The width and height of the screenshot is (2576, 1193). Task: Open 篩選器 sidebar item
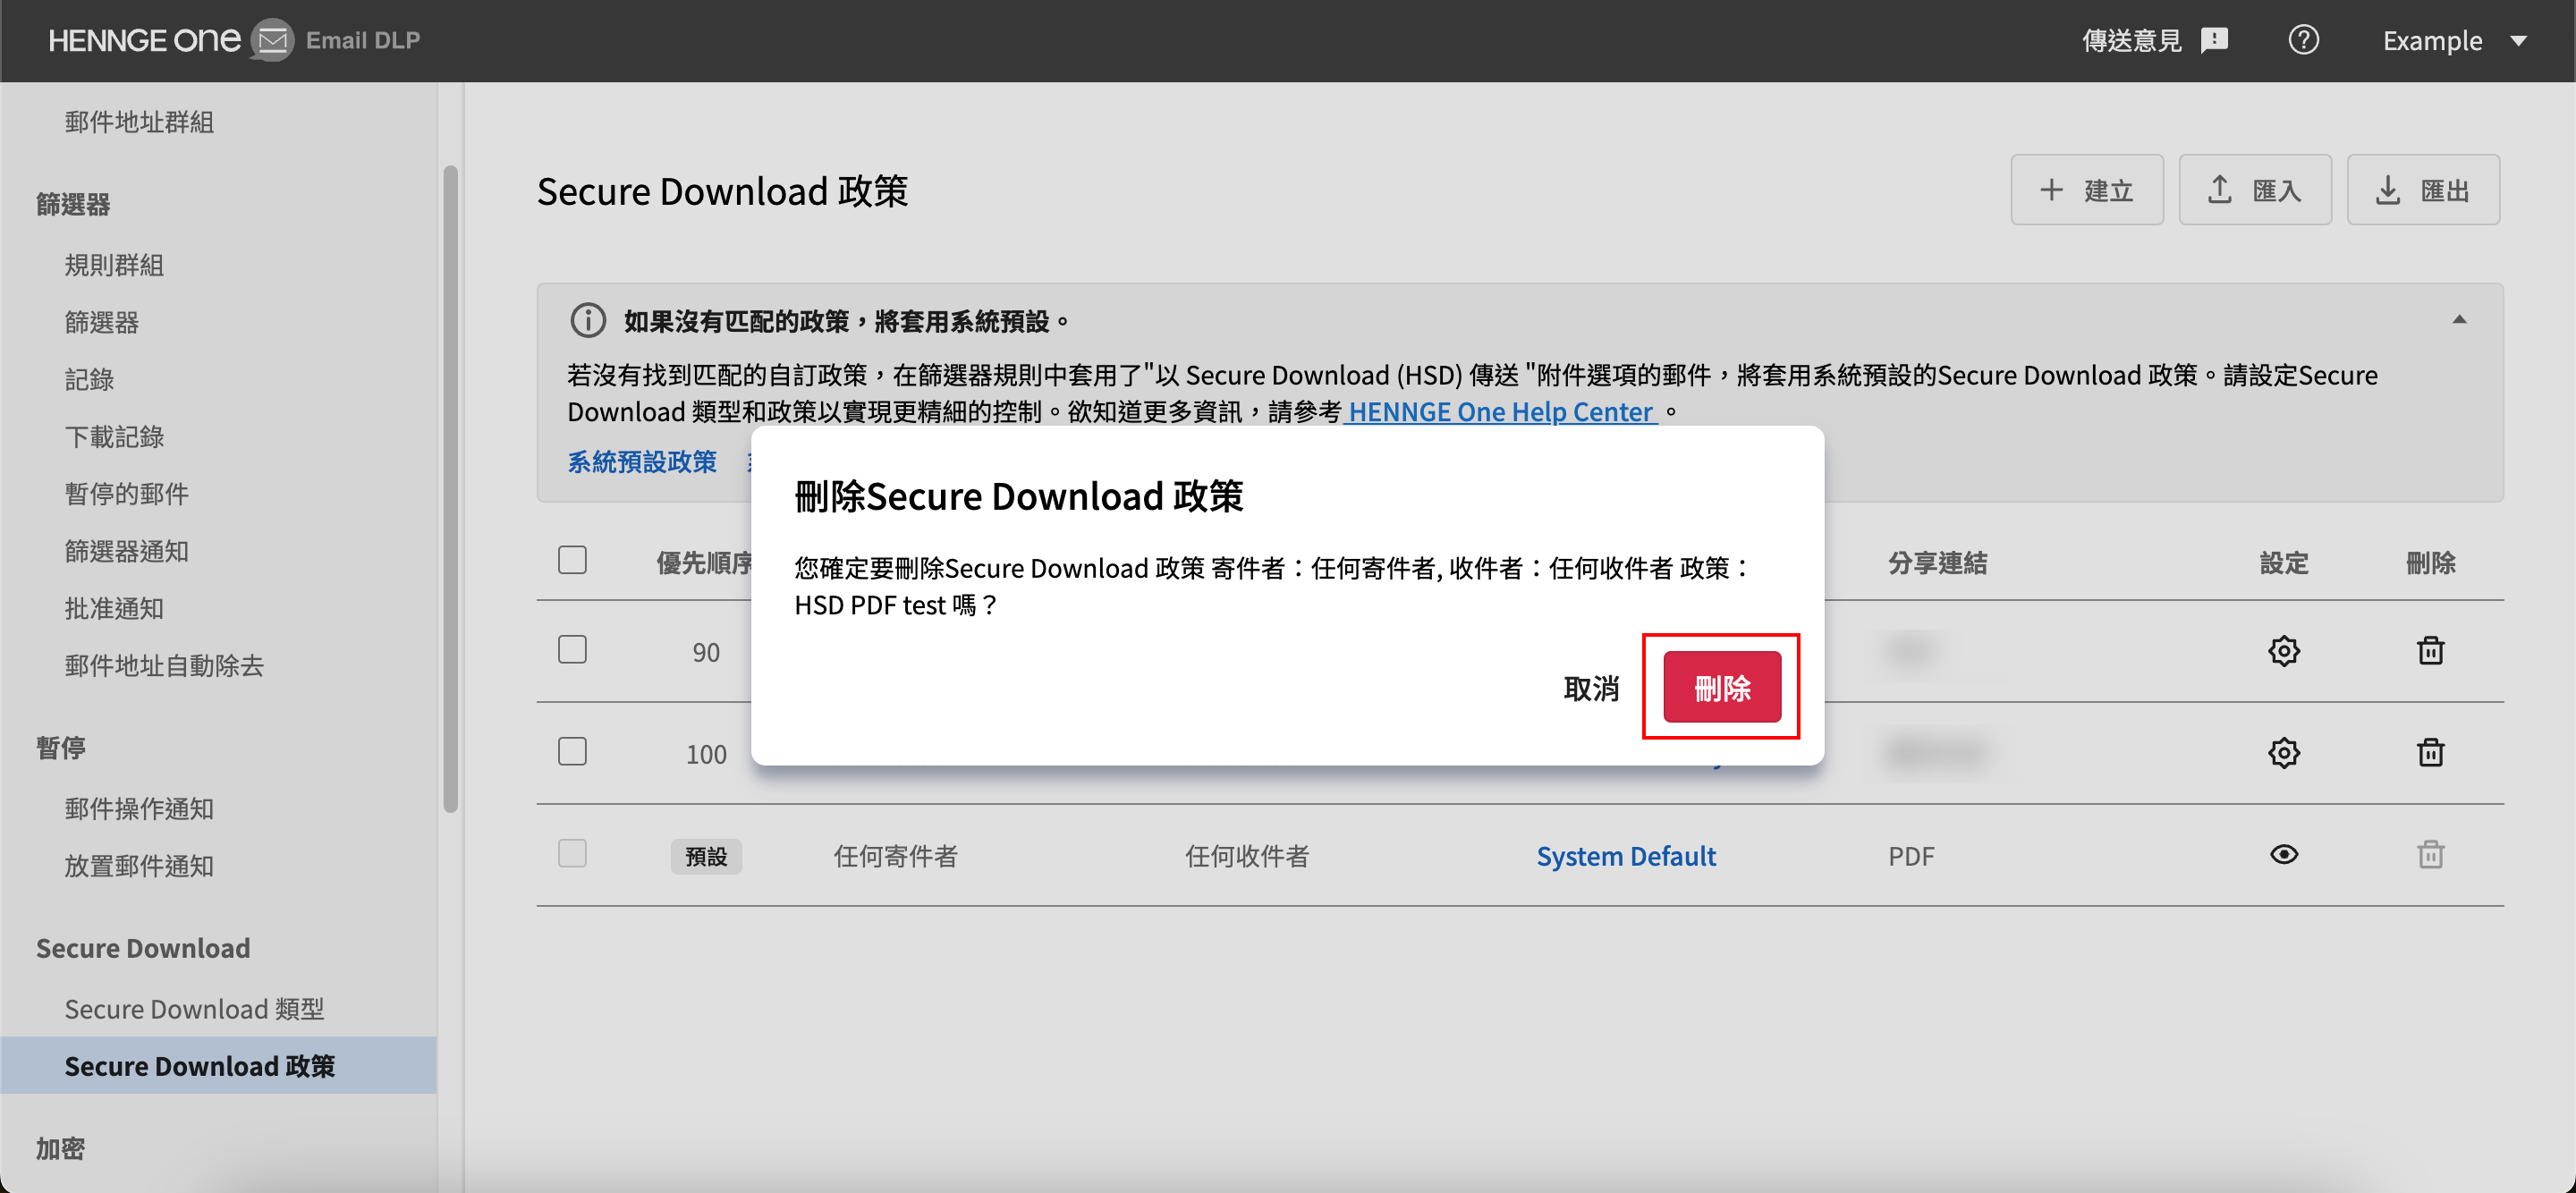point(102,321)
